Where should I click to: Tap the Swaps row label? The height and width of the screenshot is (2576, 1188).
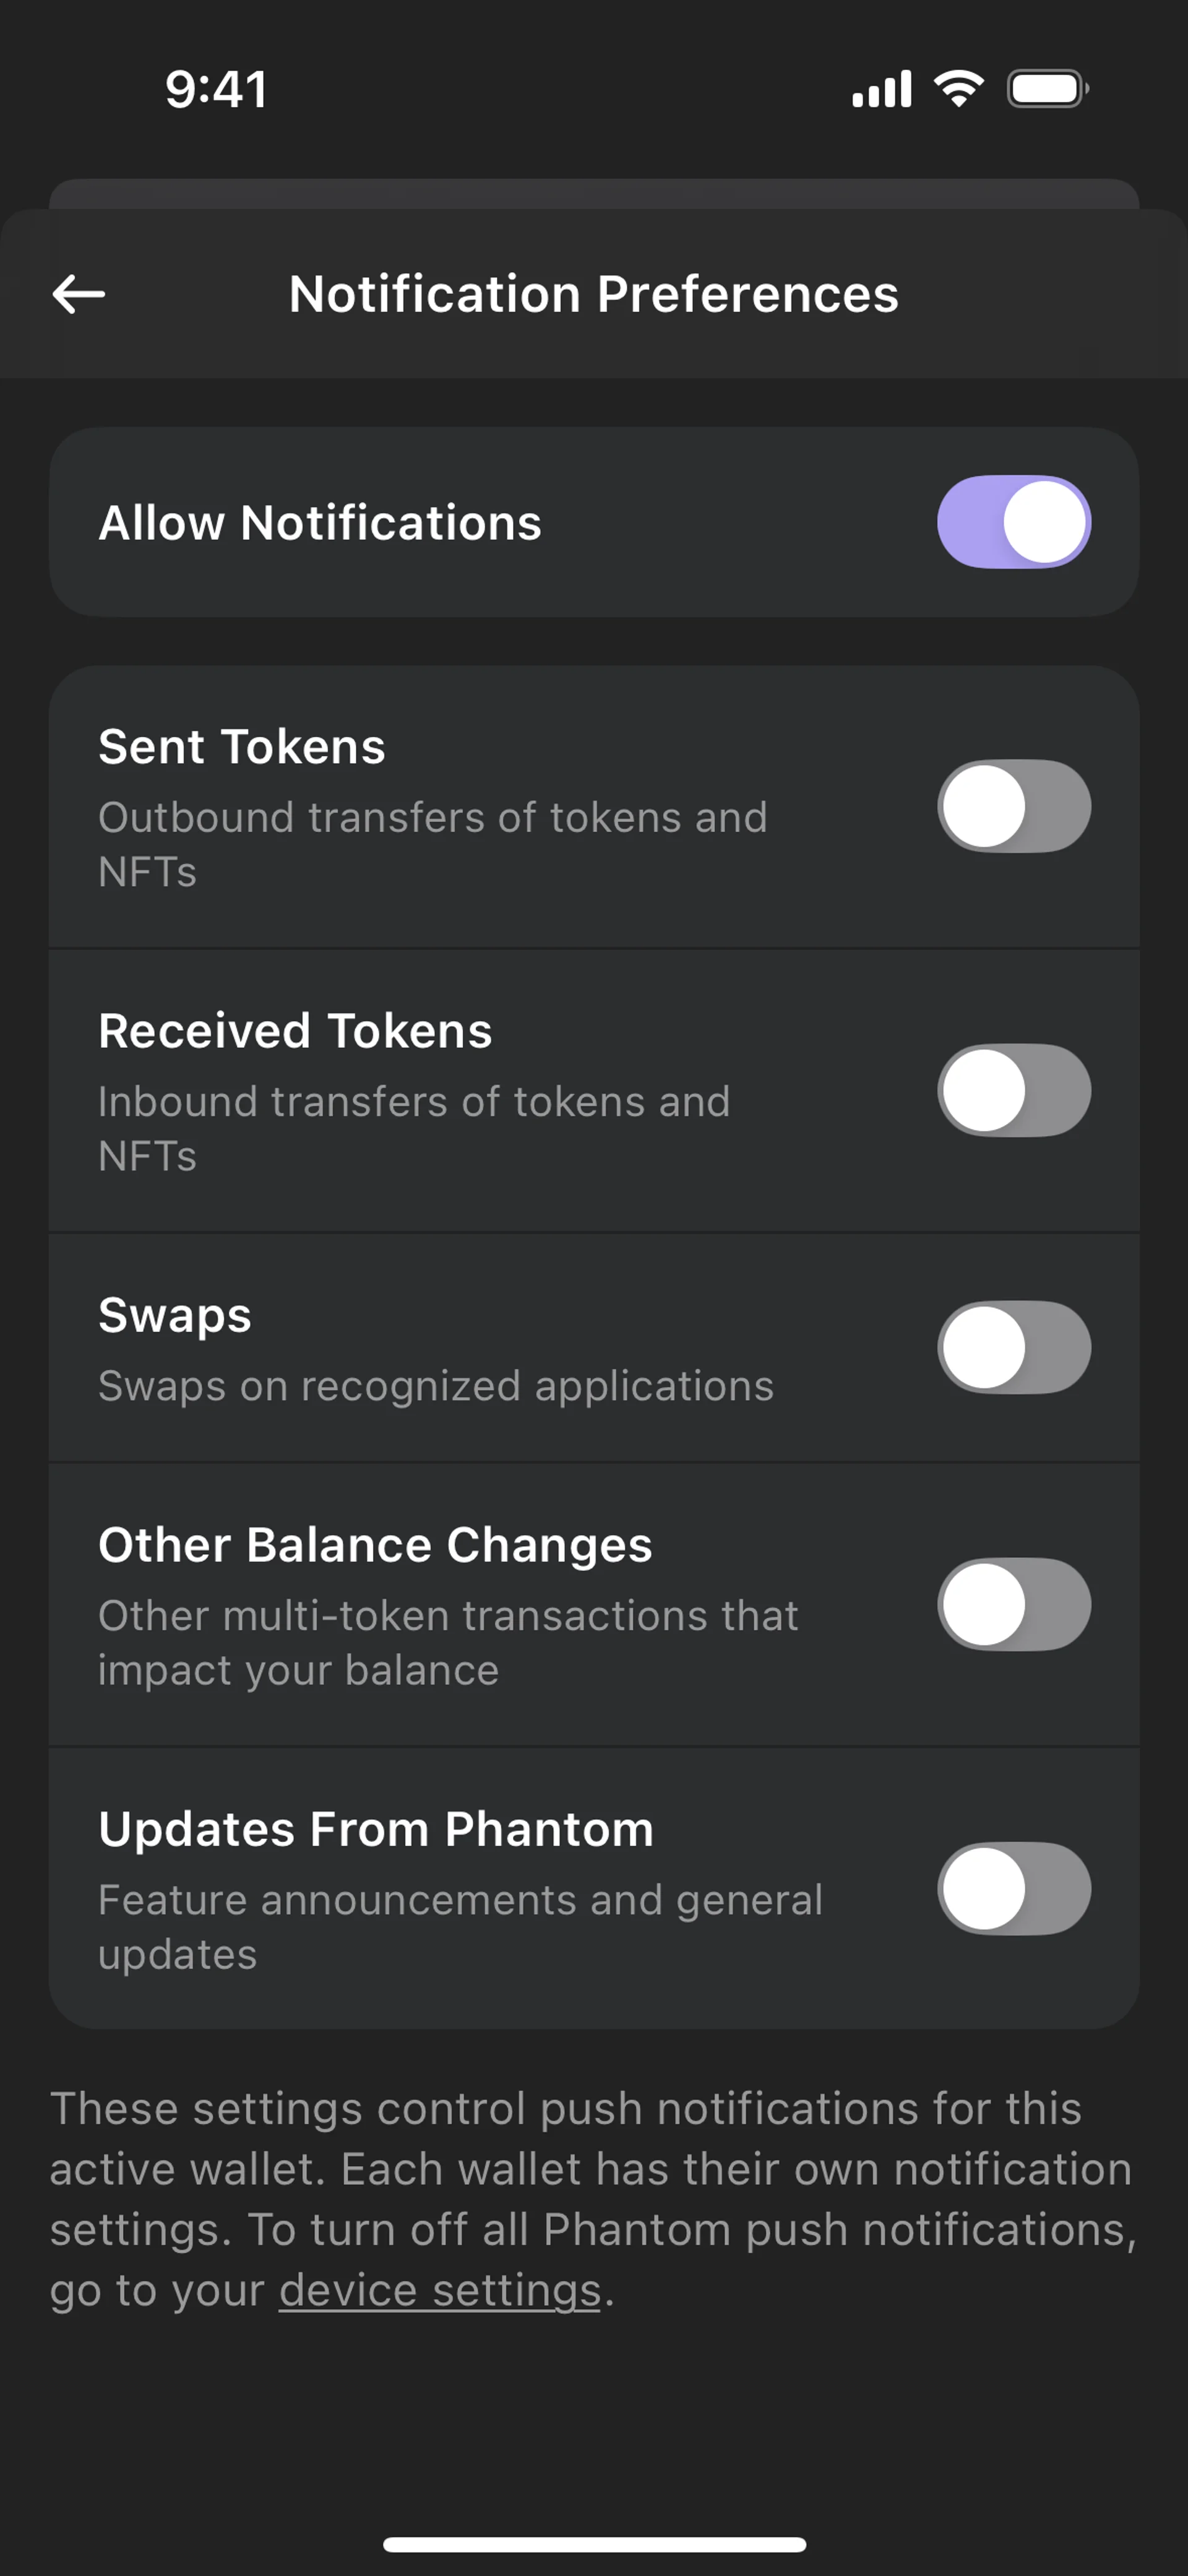(x=175, y=1315)
